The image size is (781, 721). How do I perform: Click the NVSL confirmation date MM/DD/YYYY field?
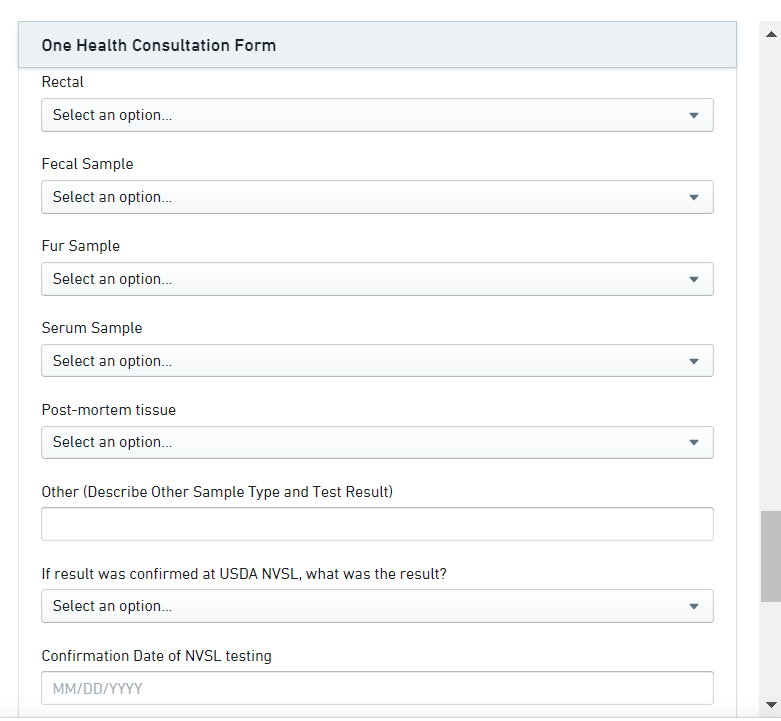pos(377,688)
